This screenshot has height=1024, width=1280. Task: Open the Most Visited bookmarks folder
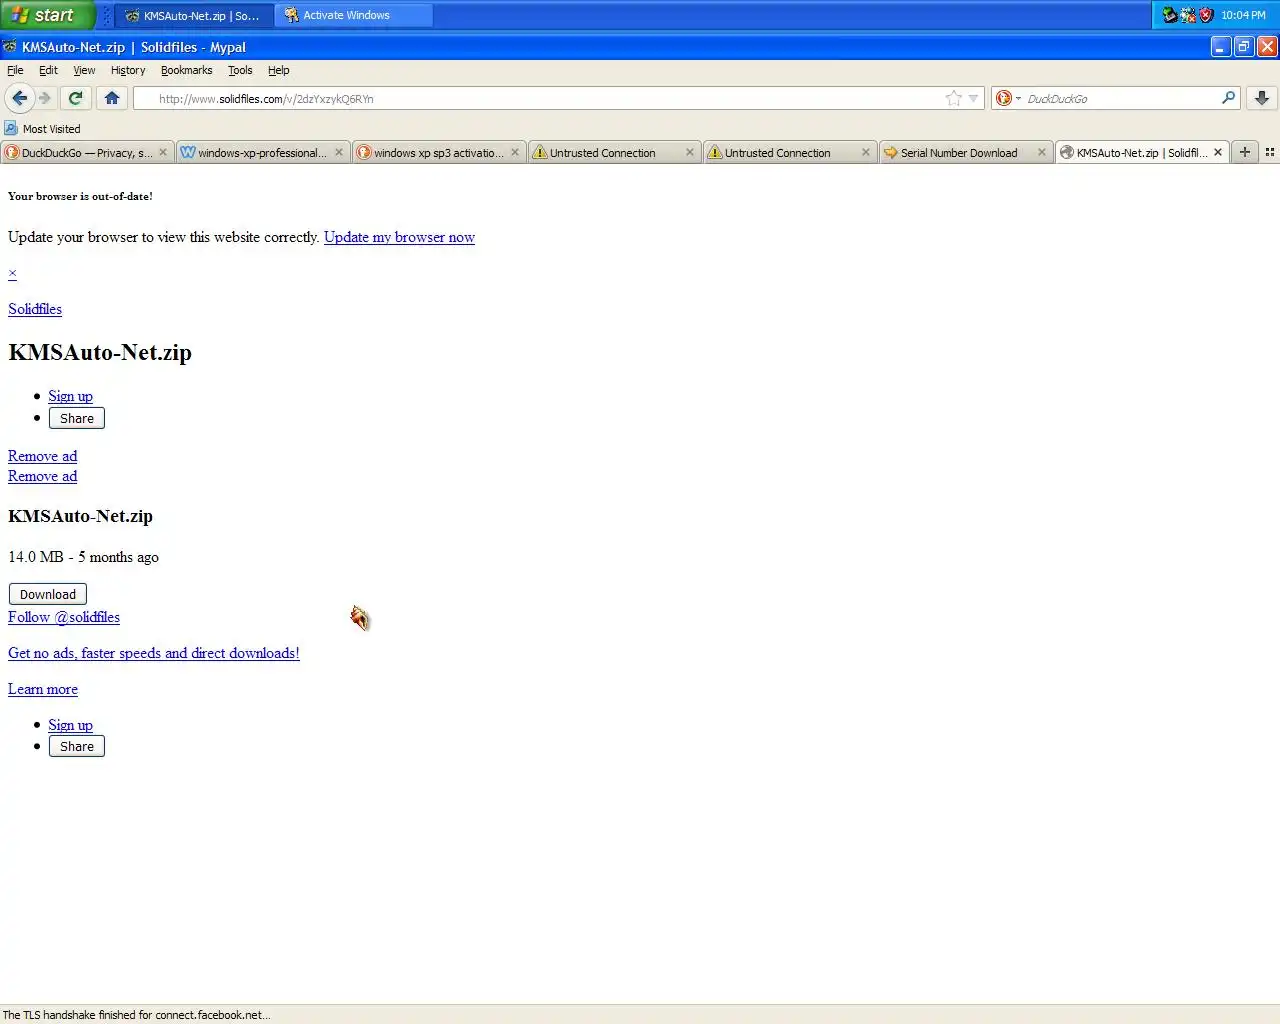pos(42,128)
